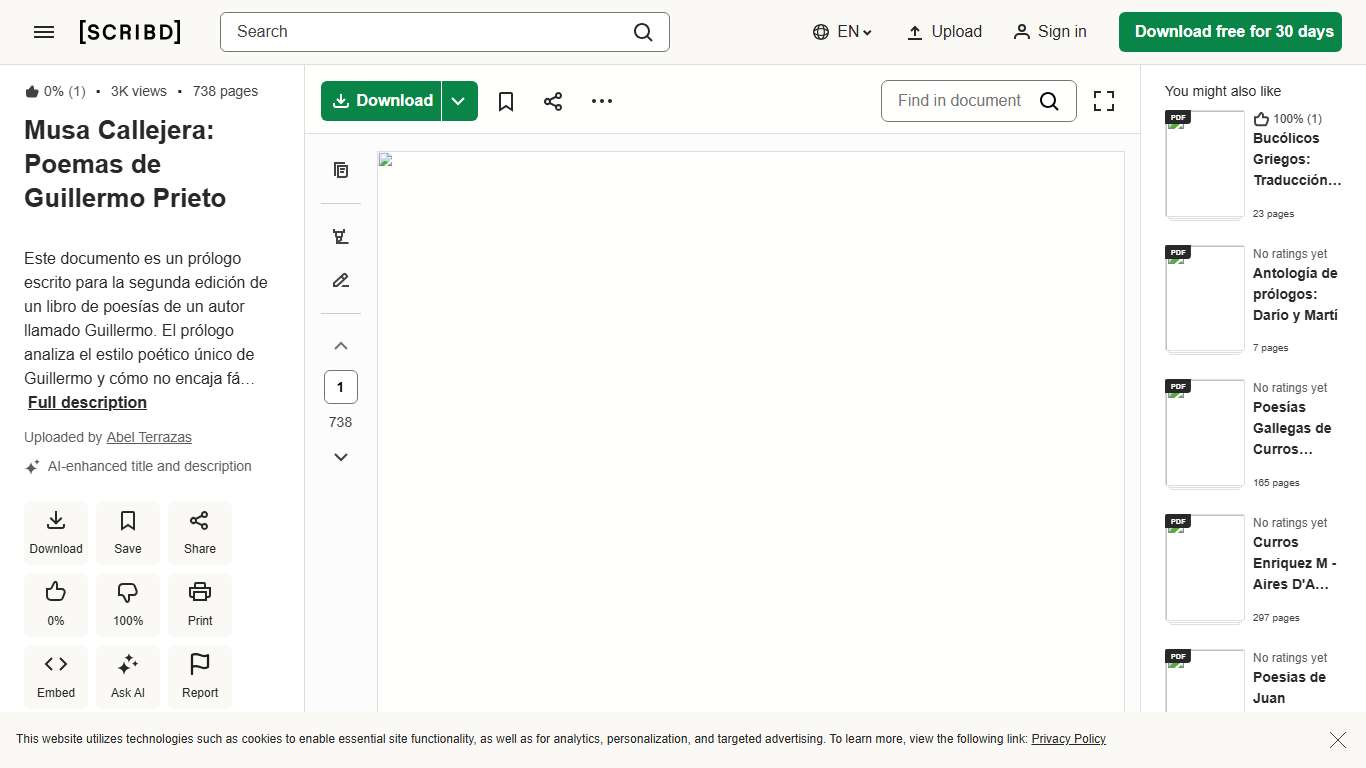Click the Print icon in sidebar
This screenshot has height=768, width=1366.
tap(200, 604)
